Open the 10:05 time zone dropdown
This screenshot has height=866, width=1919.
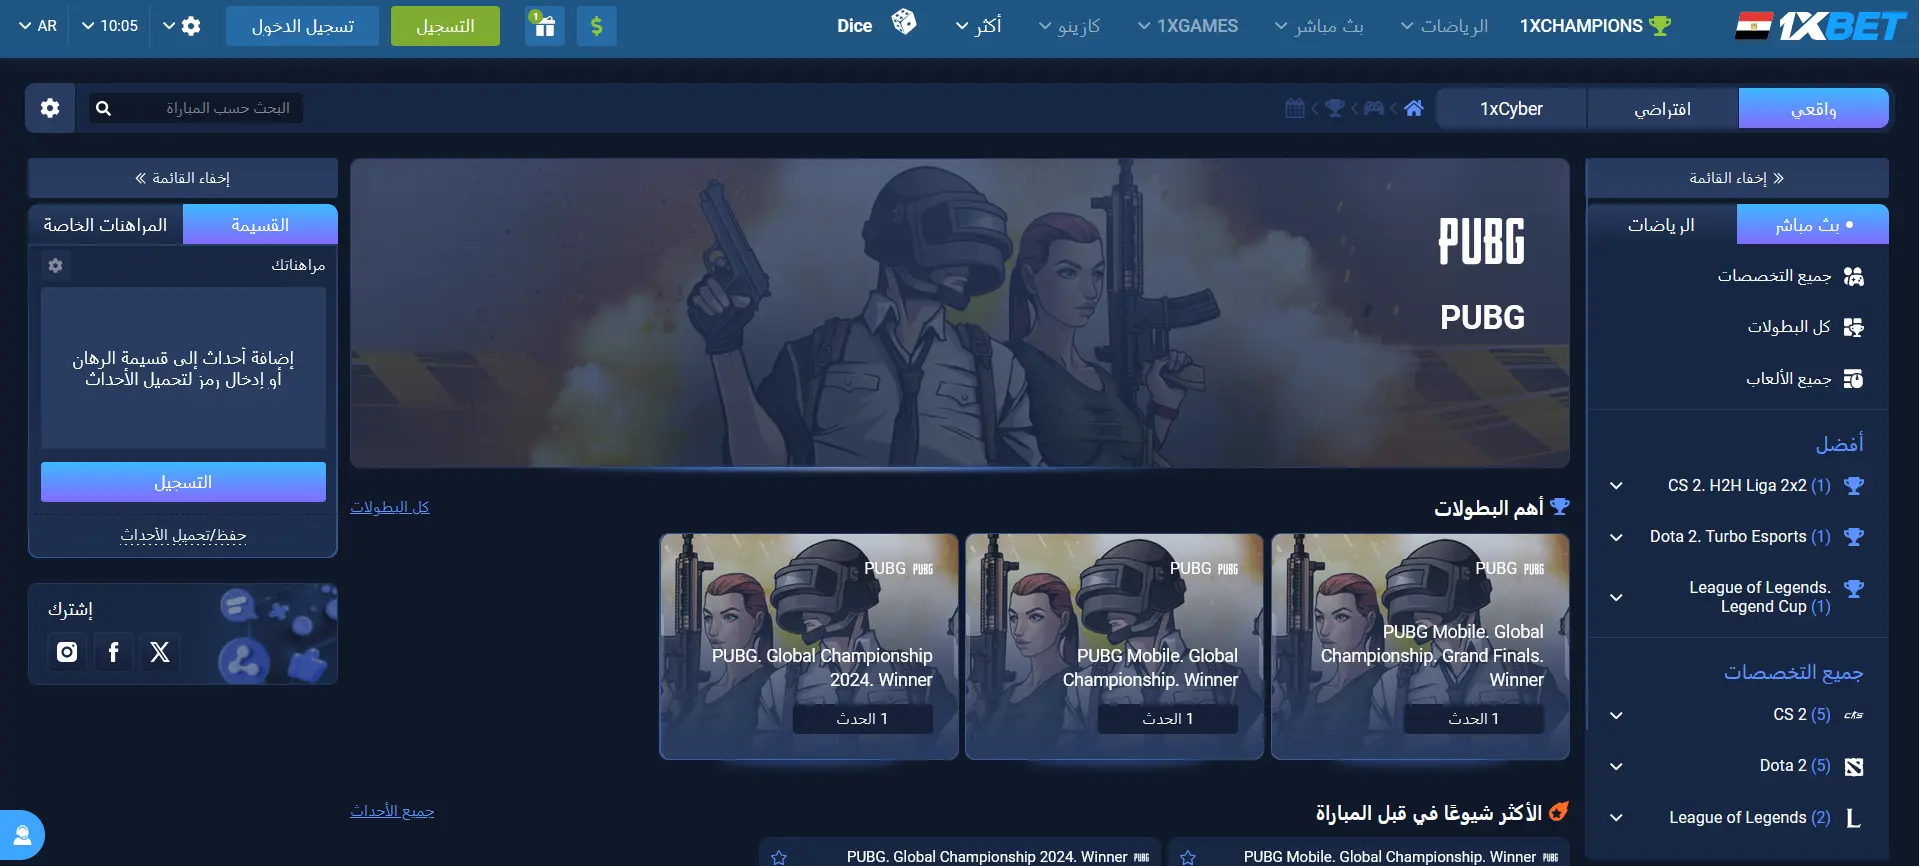[x=110, y=26]
